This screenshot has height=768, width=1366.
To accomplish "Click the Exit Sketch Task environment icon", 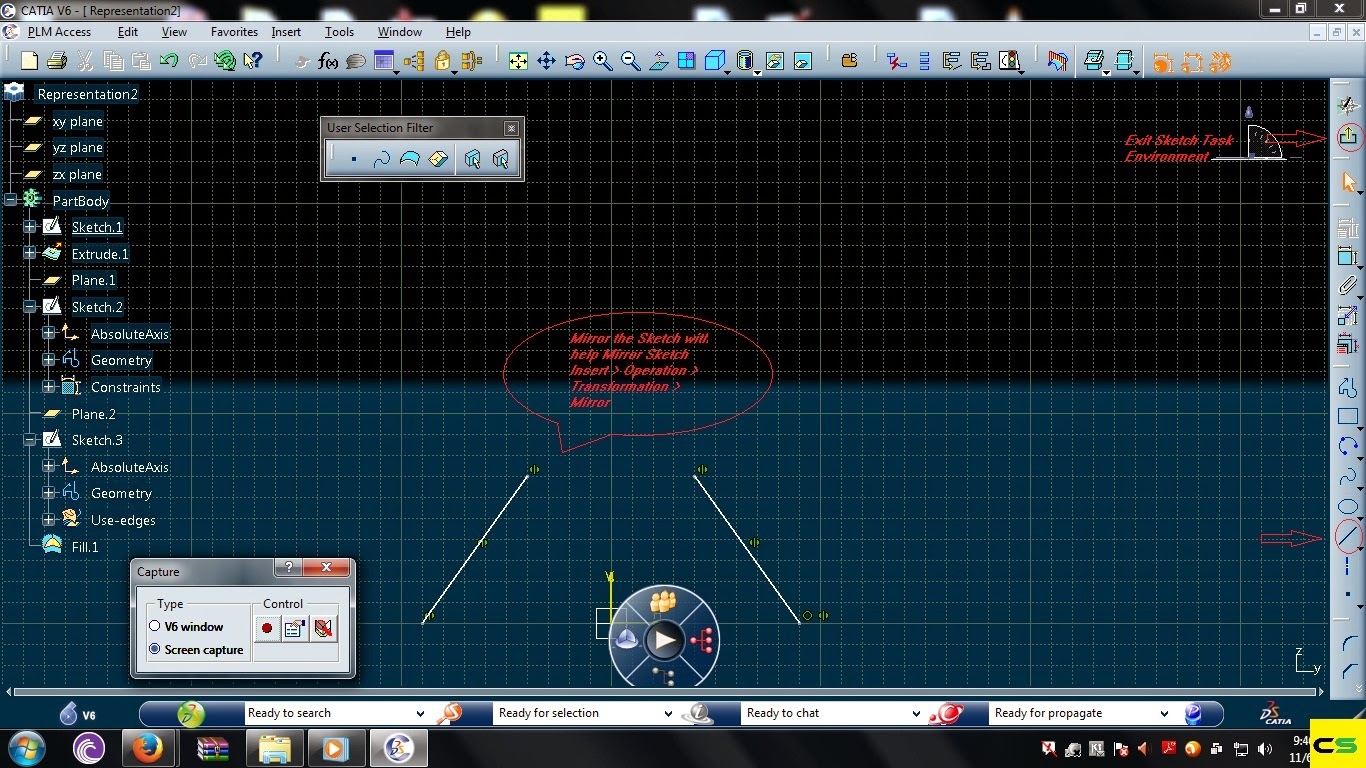I will (x=1348, y=137).
